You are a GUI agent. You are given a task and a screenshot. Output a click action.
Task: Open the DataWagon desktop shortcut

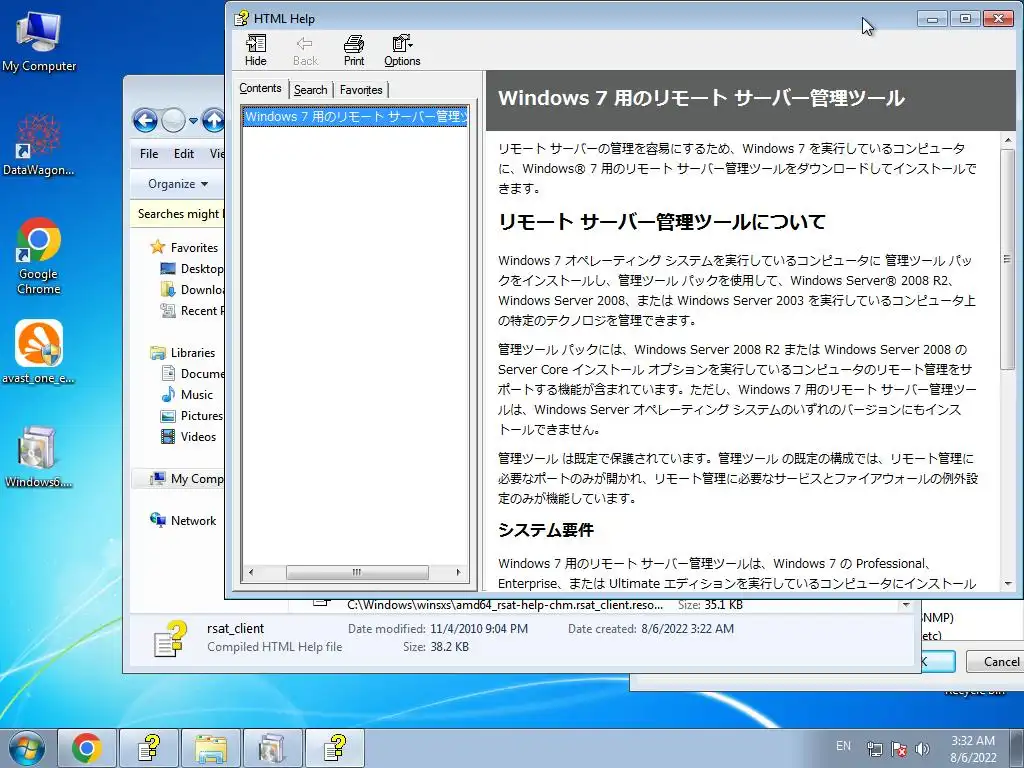39,145
